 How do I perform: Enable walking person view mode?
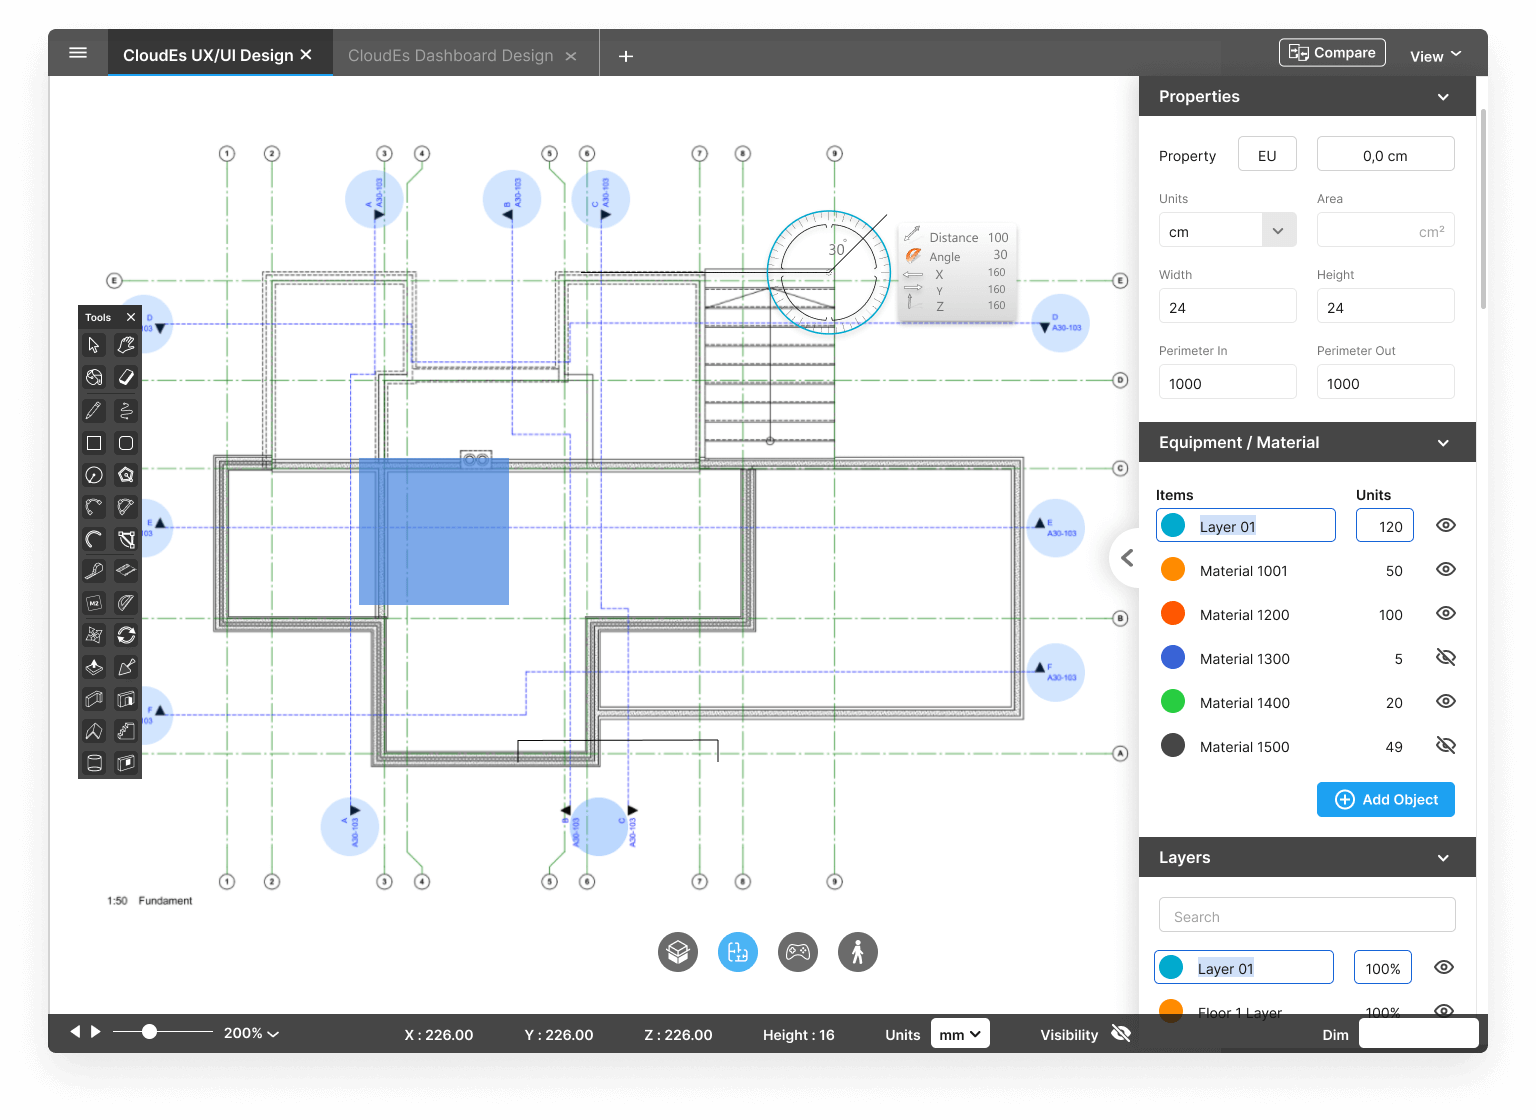coord(857,952)
